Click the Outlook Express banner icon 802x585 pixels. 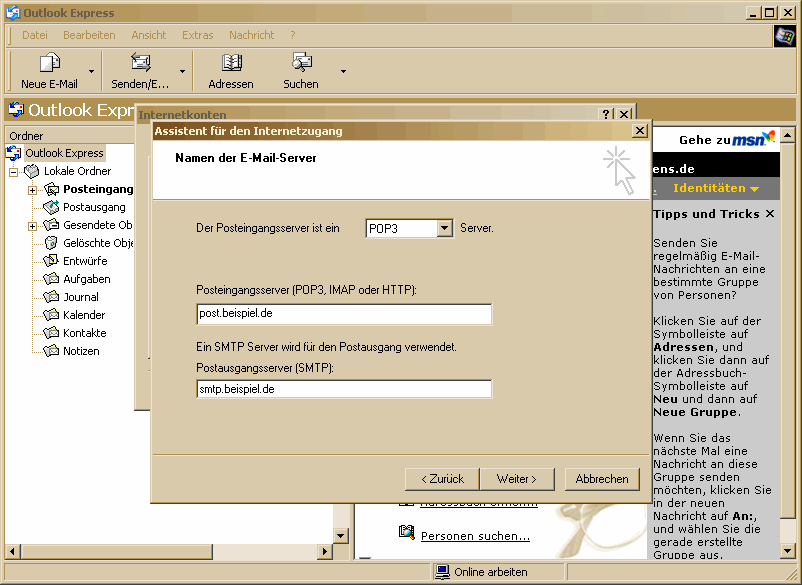tap(16, 109)
